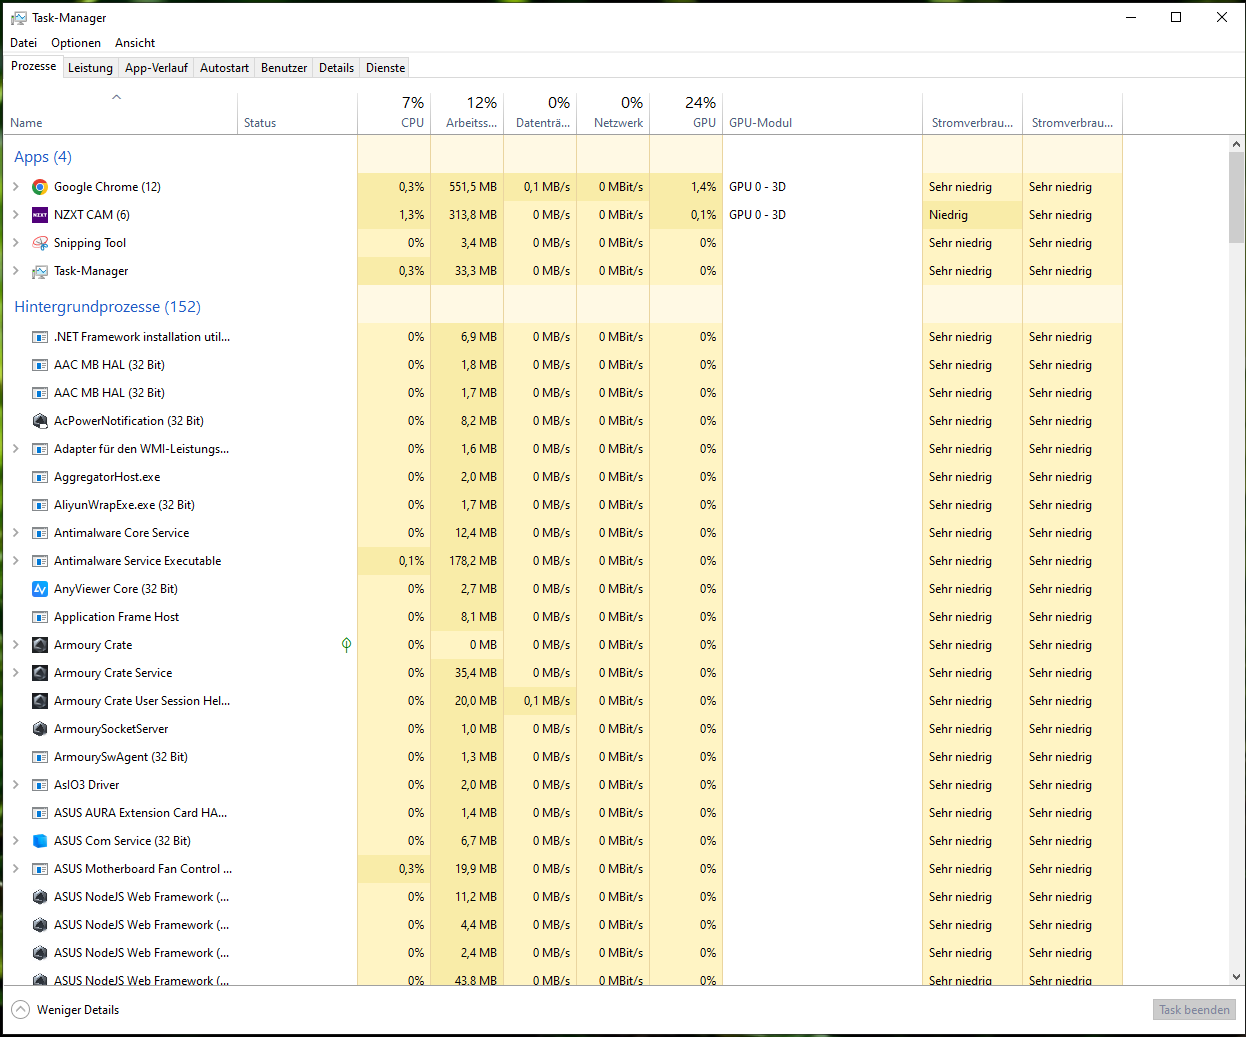Switch to the Dienste tab
Screen dimensions: 1246x1037
point(385,68)
